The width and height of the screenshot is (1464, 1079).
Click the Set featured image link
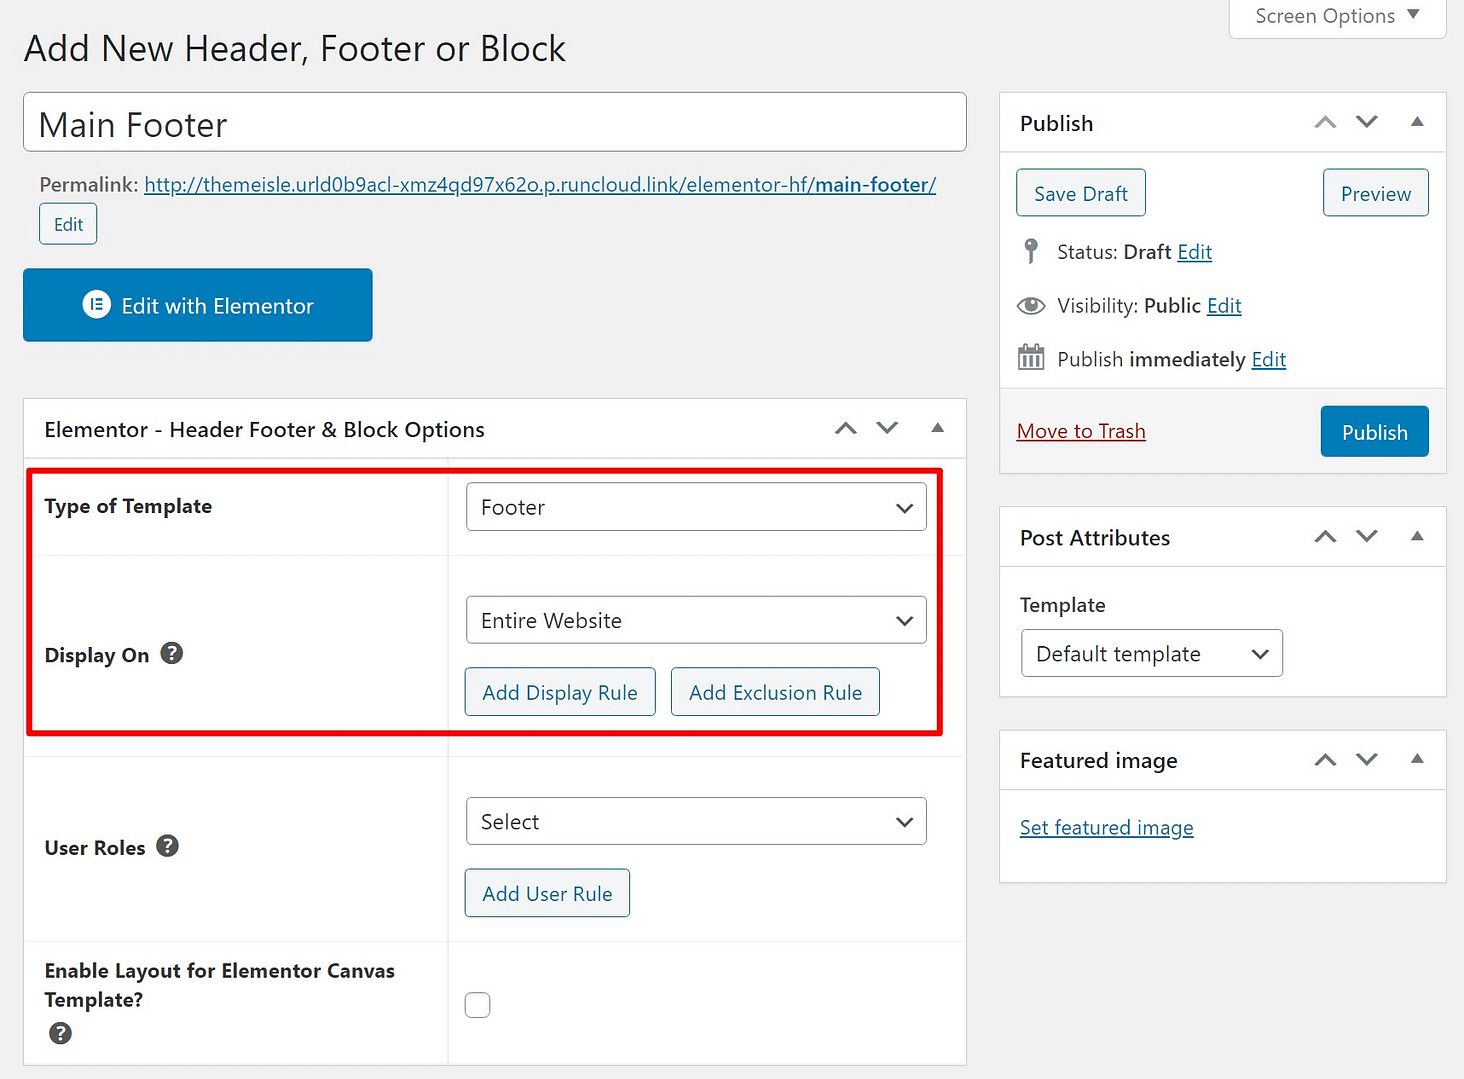[x=1106, y=827]
